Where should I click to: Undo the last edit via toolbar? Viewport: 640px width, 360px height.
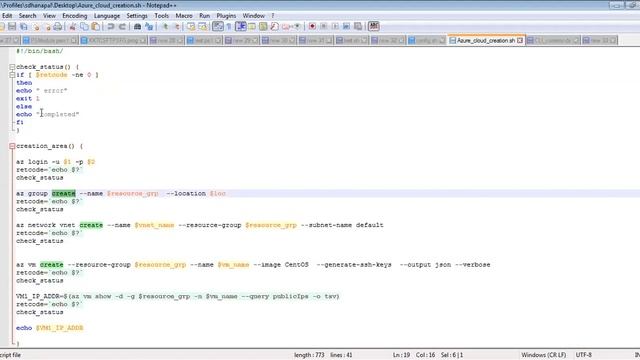tap(111, 27)
